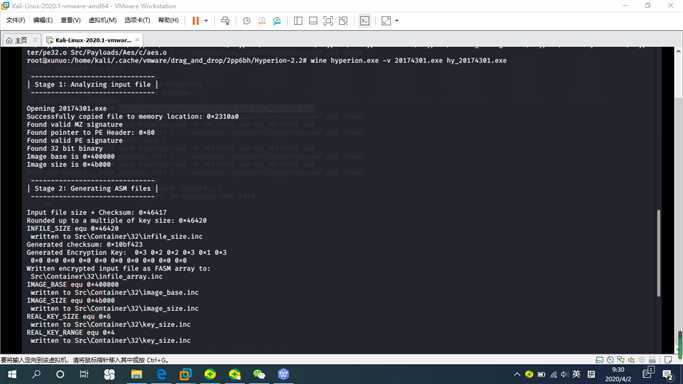The height and width of the screenshot is (384, 683).
Task: Open the snapshot manager
Action: [x=277, y=20]
